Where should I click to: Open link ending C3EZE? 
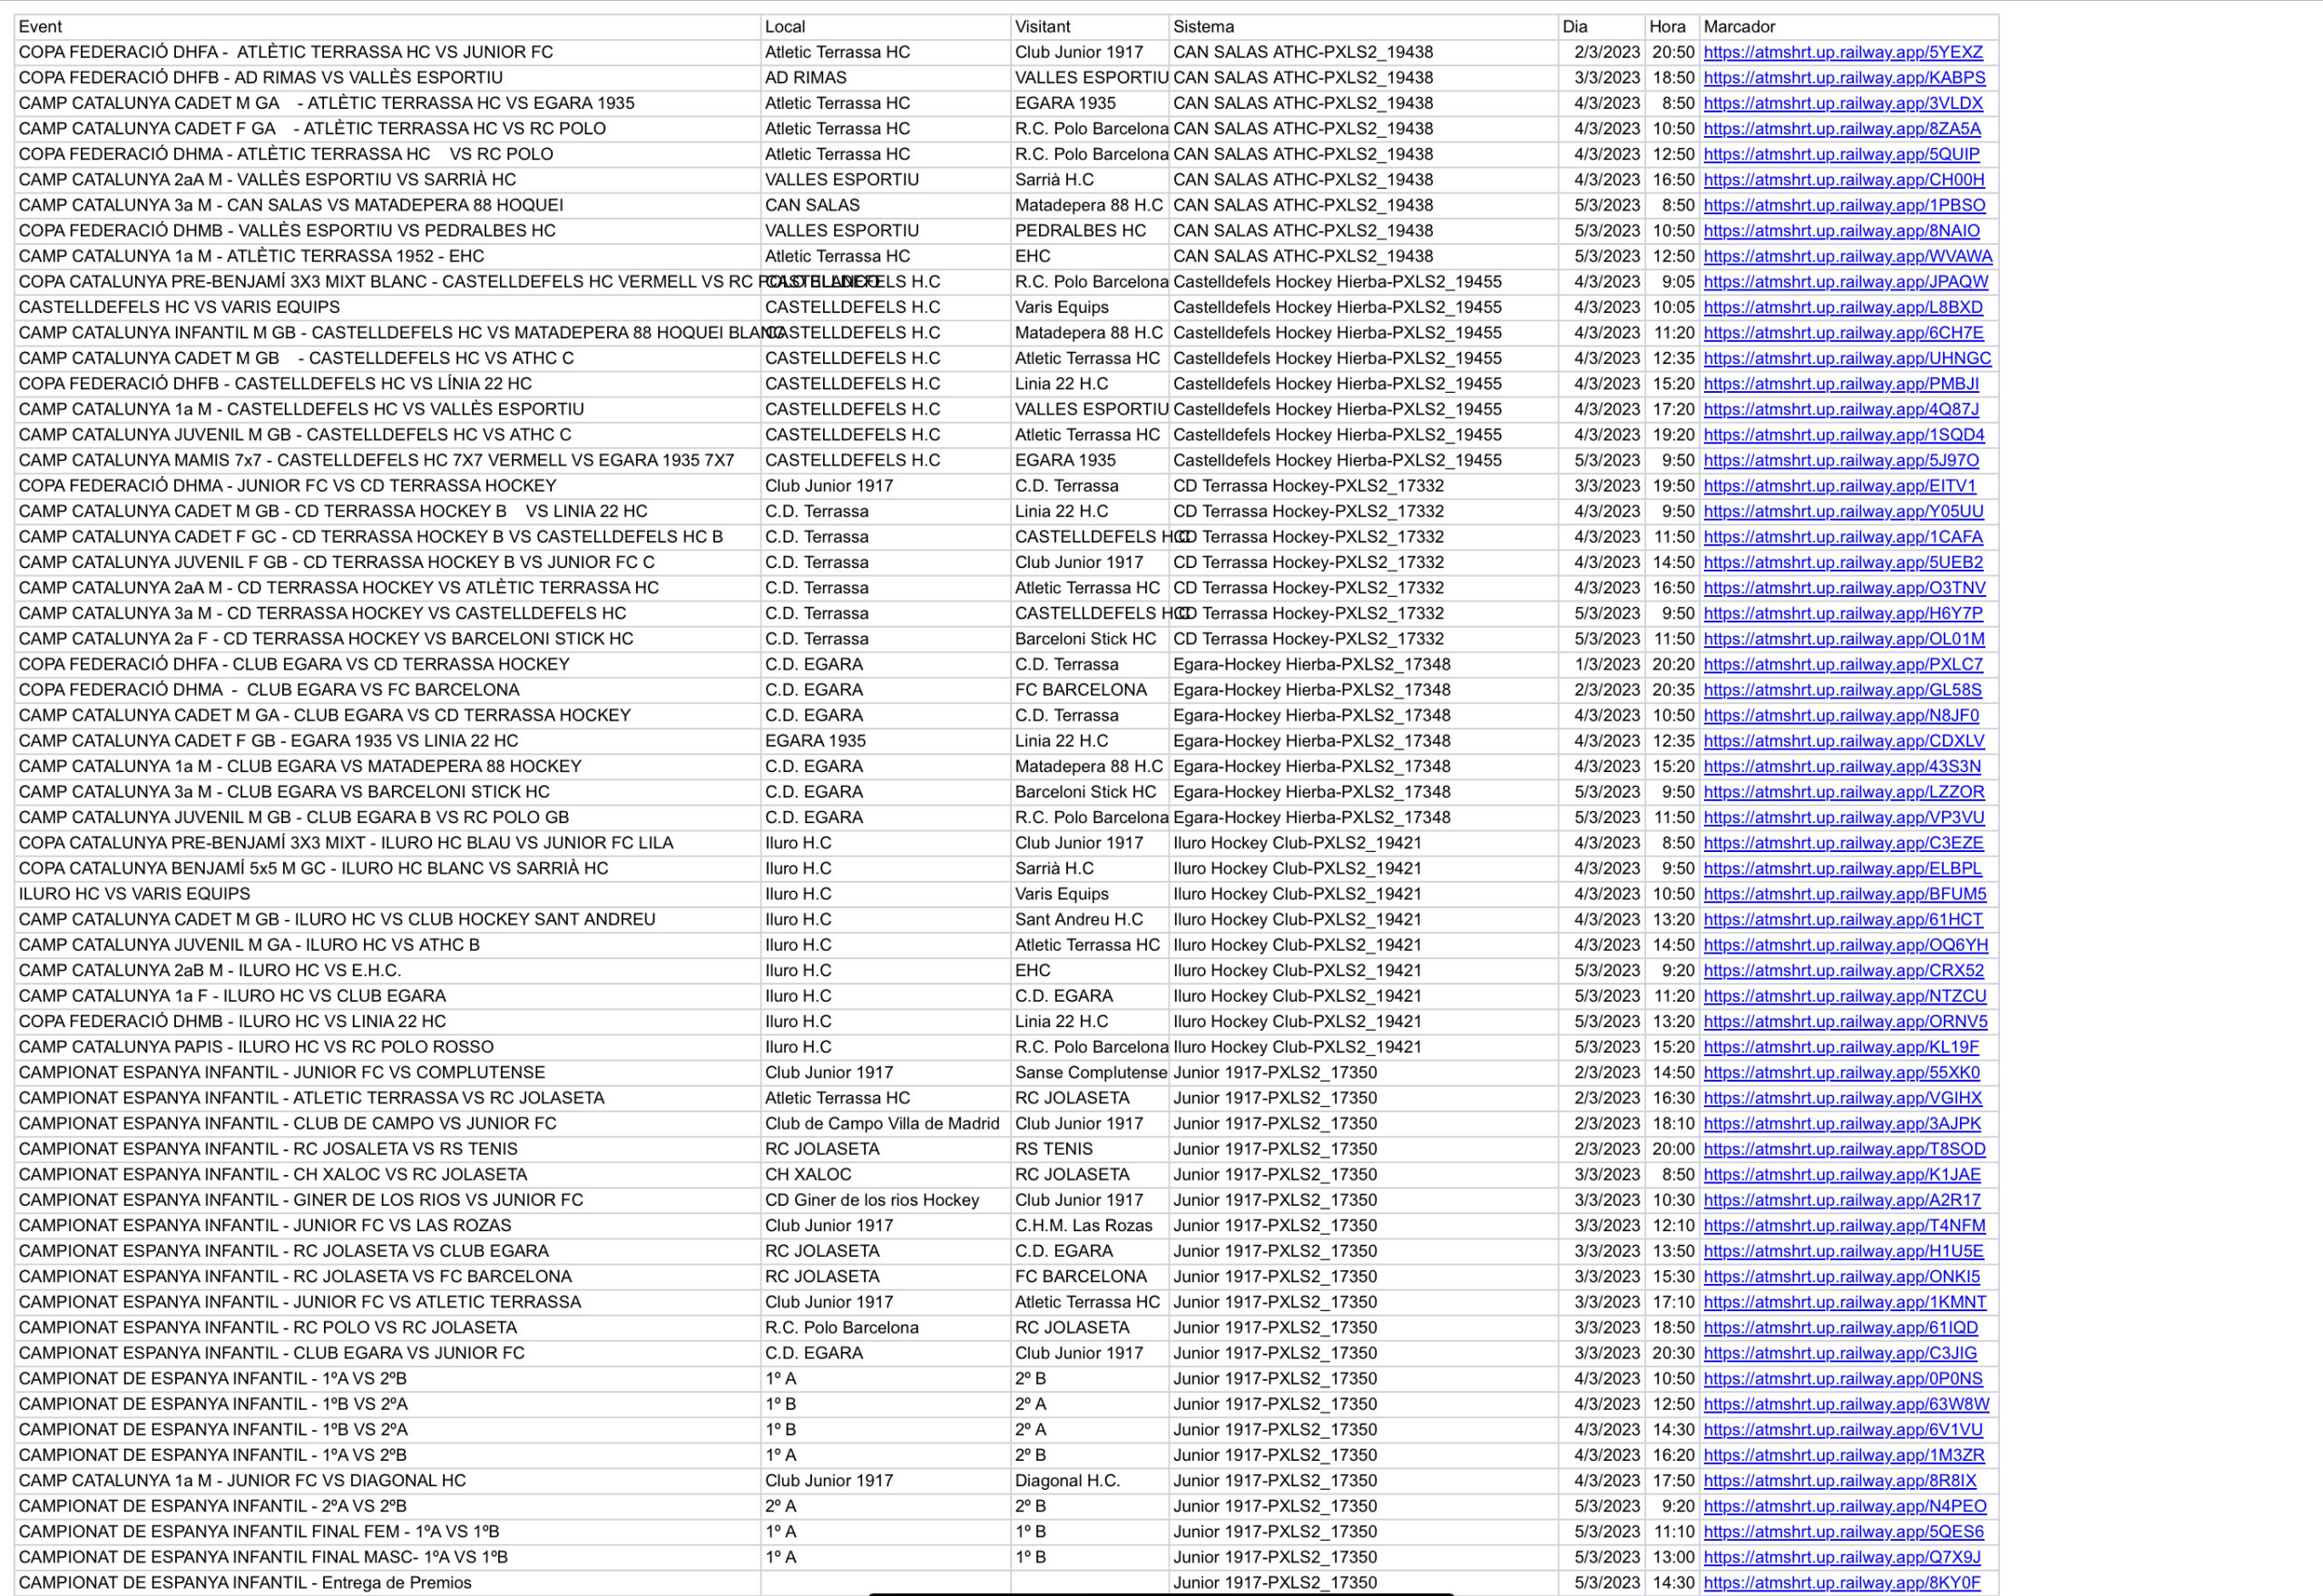coord(1843,843)
